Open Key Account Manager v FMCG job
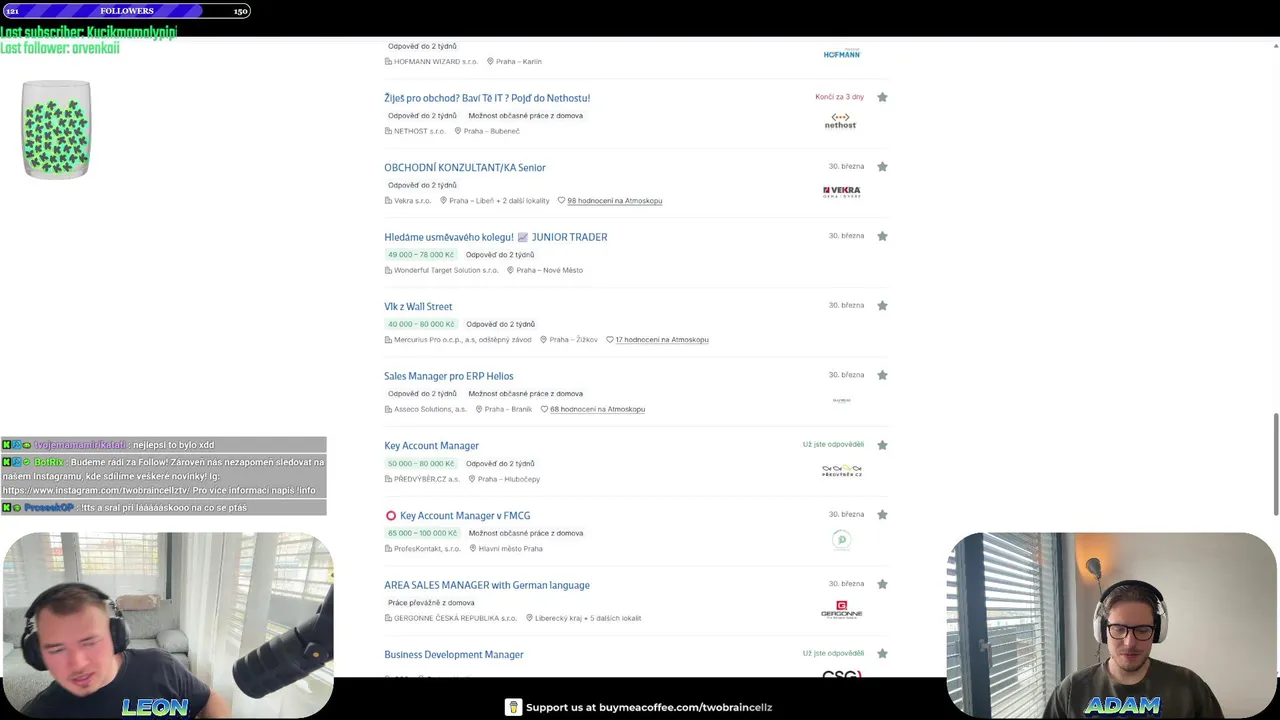Viewport: 1280px width, 720px height. point(465,516)
